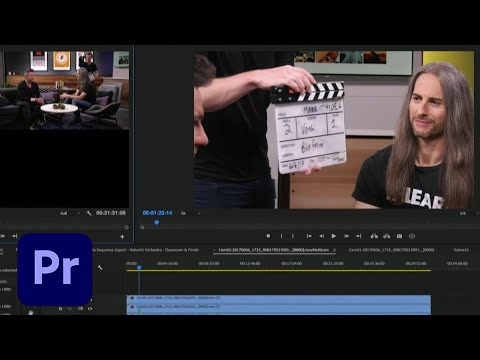Image resolution: width=480 pixels, height=360 pixels.
Task: Click the Source monitor zoom bar handle
Action: (x=127, y=227)
